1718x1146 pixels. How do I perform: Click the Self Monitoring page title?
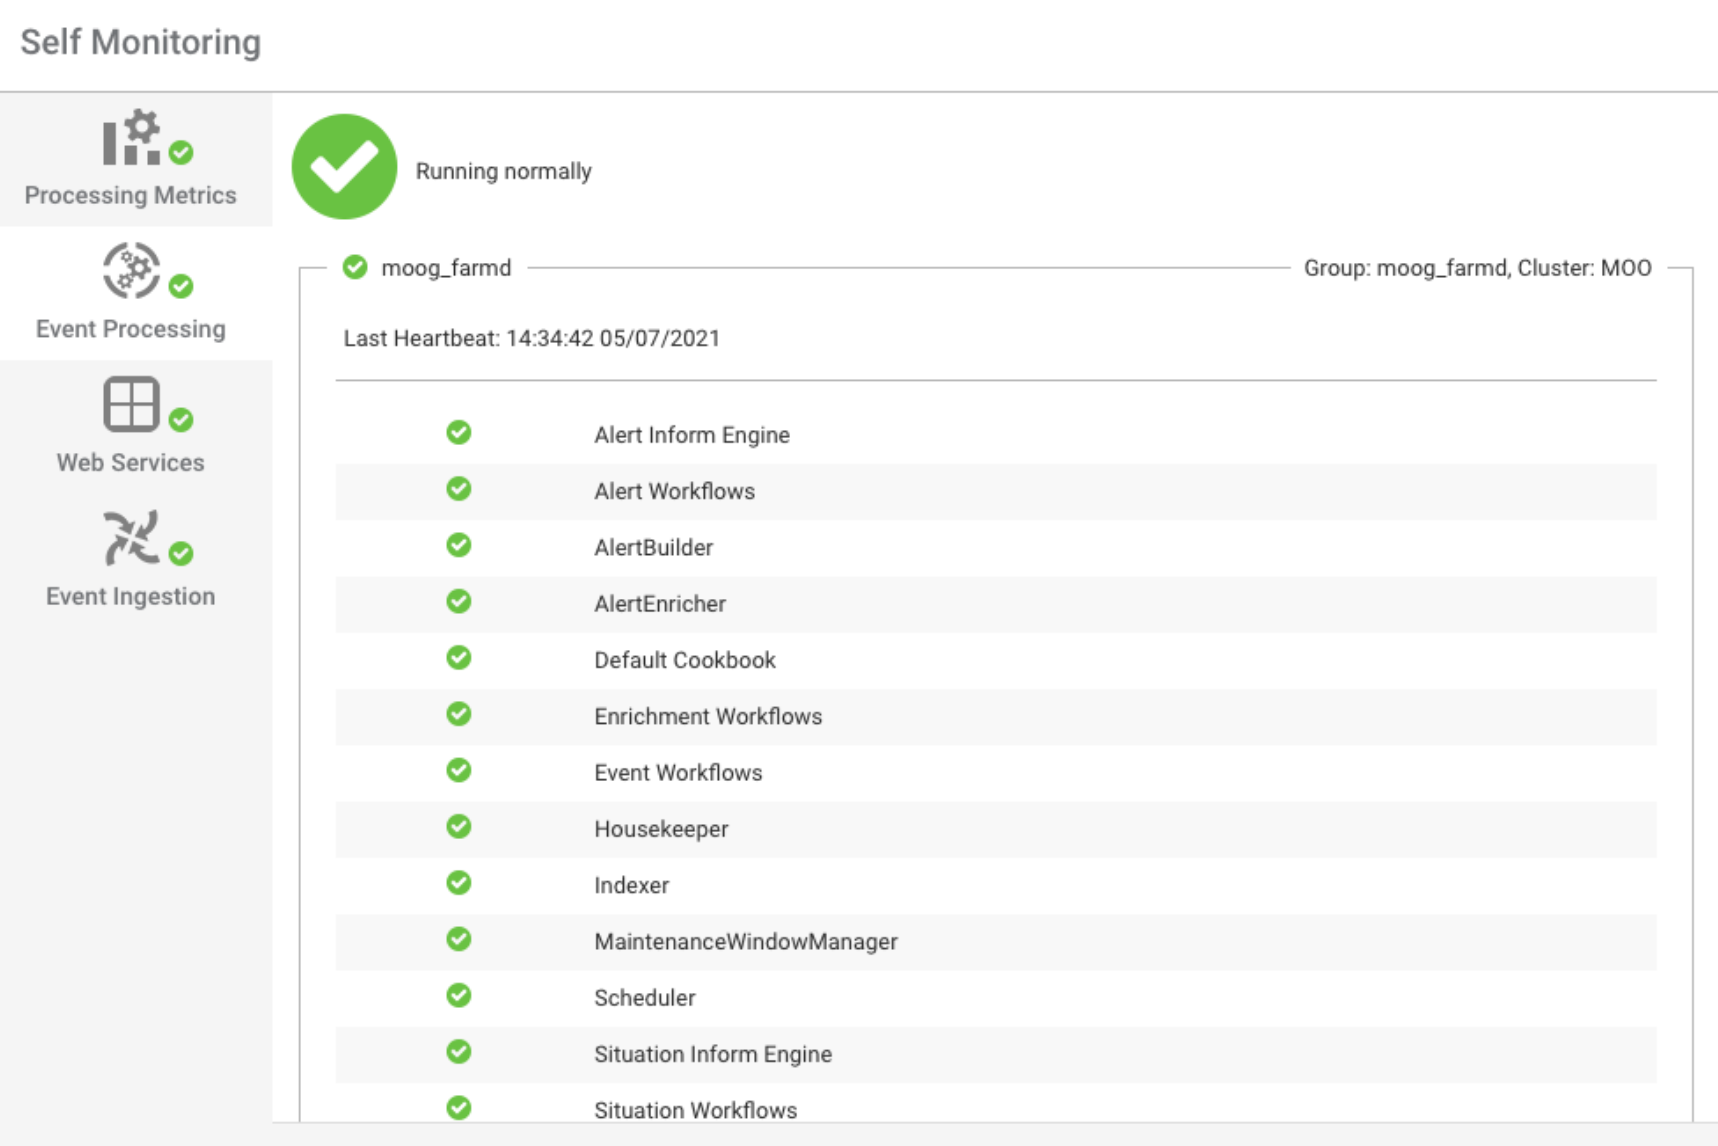[141, 43]
